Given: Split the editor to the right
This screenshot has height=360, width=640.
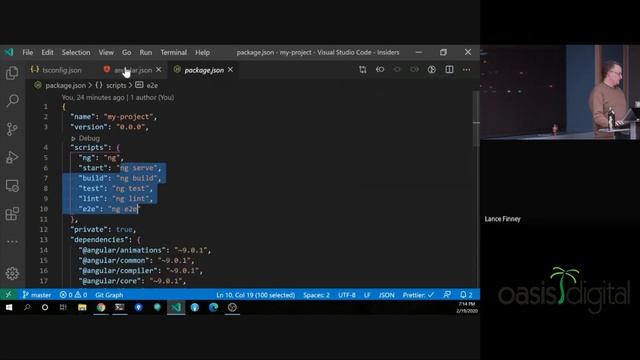Looking at the screenshot, I should [449, 70].
